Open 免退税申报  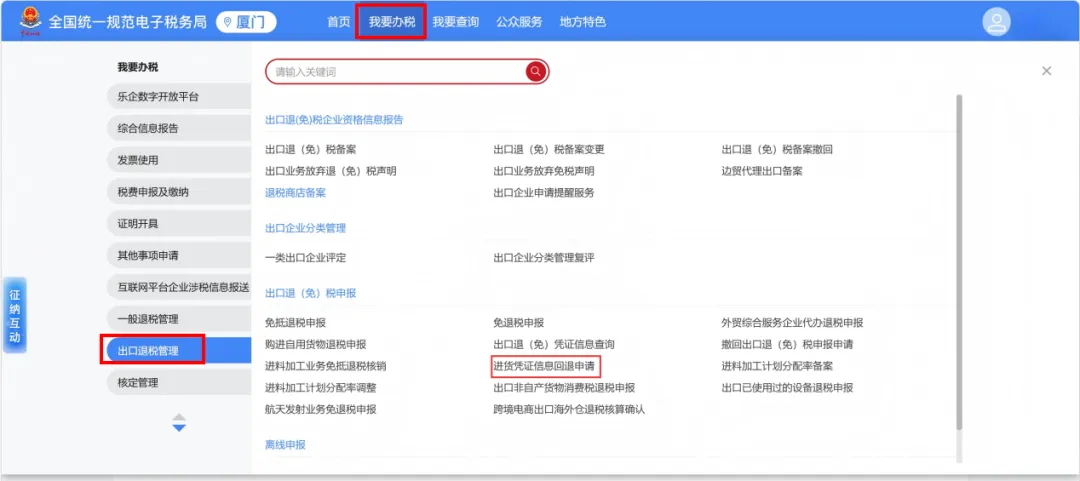(x=519, y=323)
